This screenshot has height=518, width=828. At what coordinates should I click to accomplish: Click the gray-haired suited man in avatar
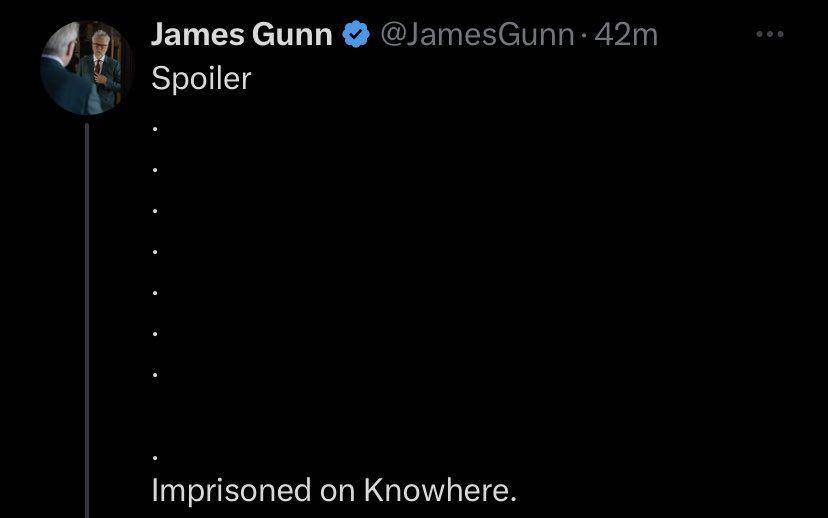pyautogui.click(x=101, y=66)
